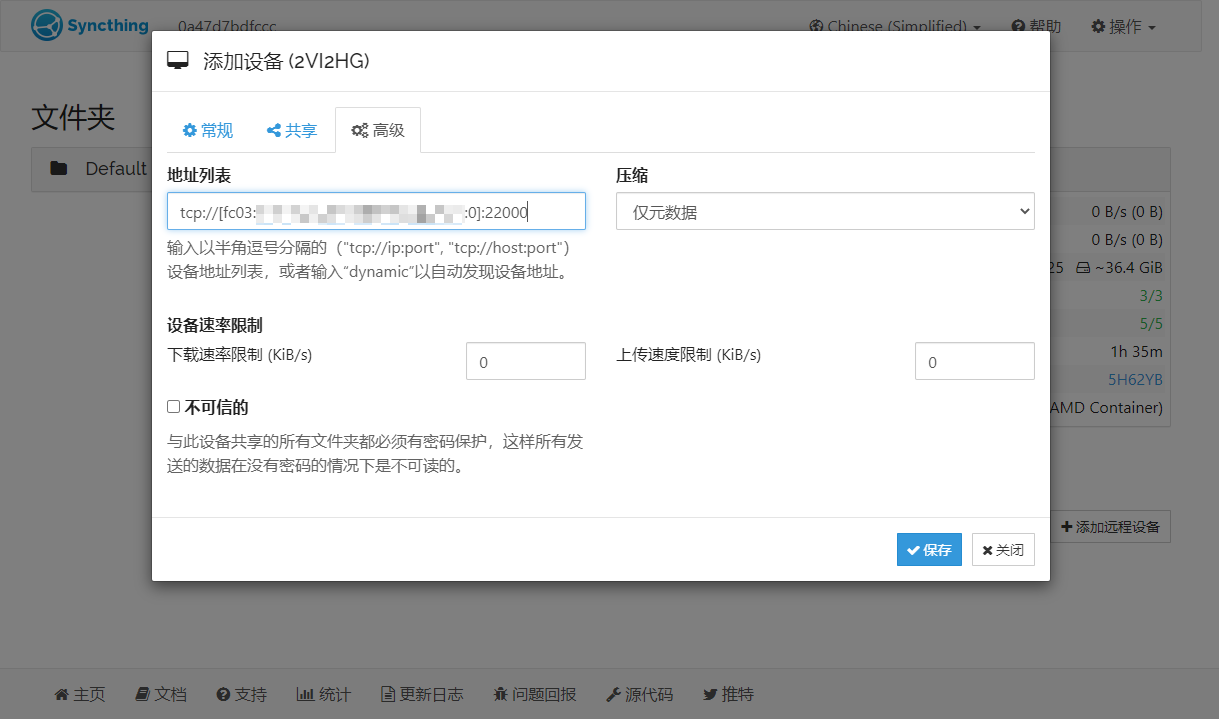Screen dimensions: 1219x719
Task: Switch to the 常规 tab
Action: [x=207, y=130]
